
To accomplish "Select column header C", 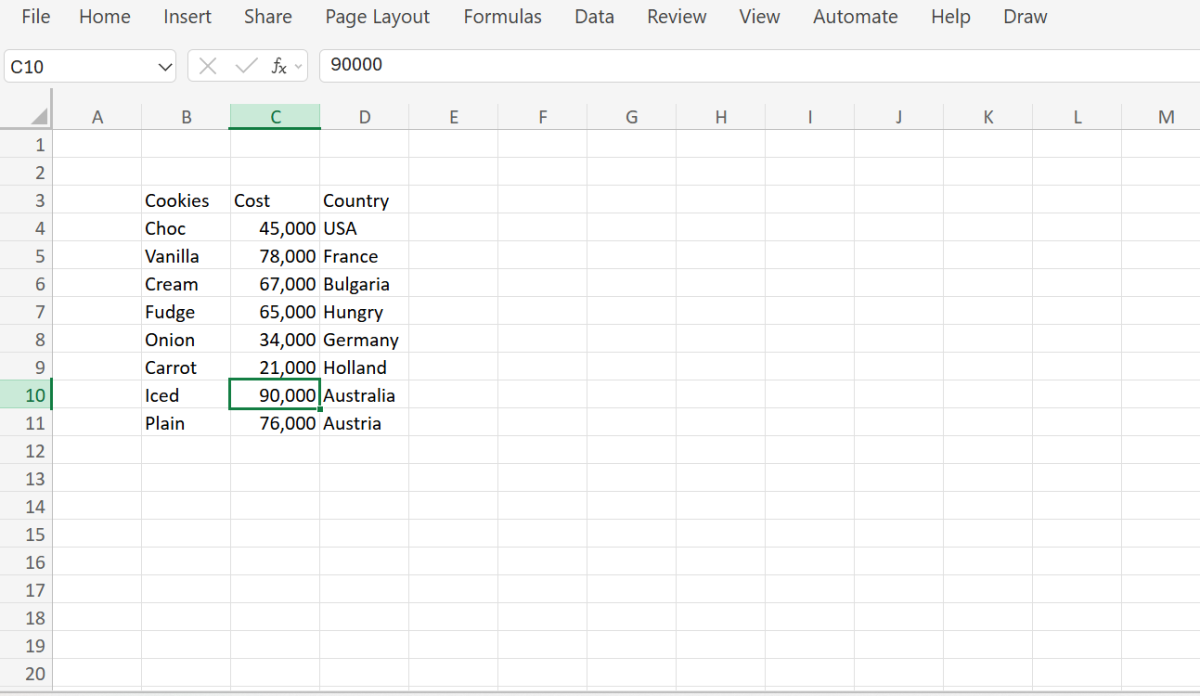I will coord(274,115).
